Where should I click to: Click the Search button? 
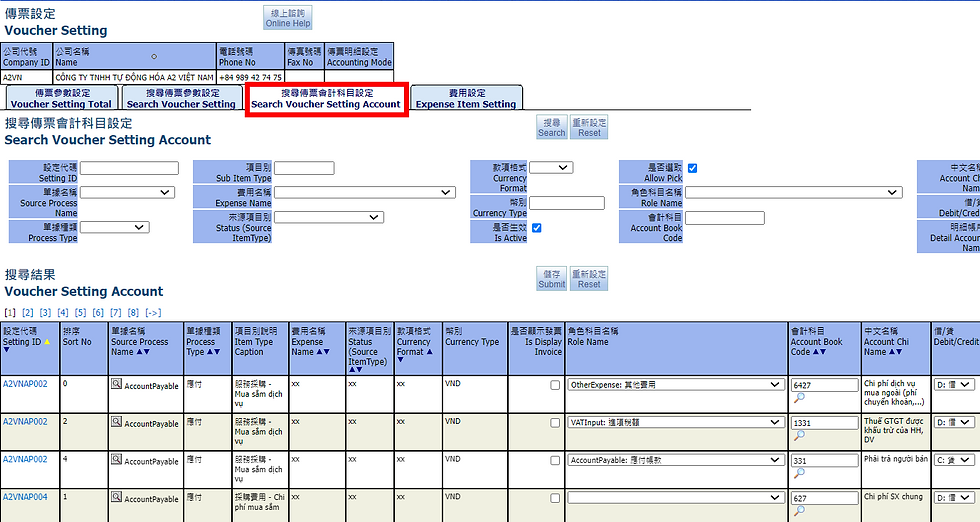(x=551, y=127)
